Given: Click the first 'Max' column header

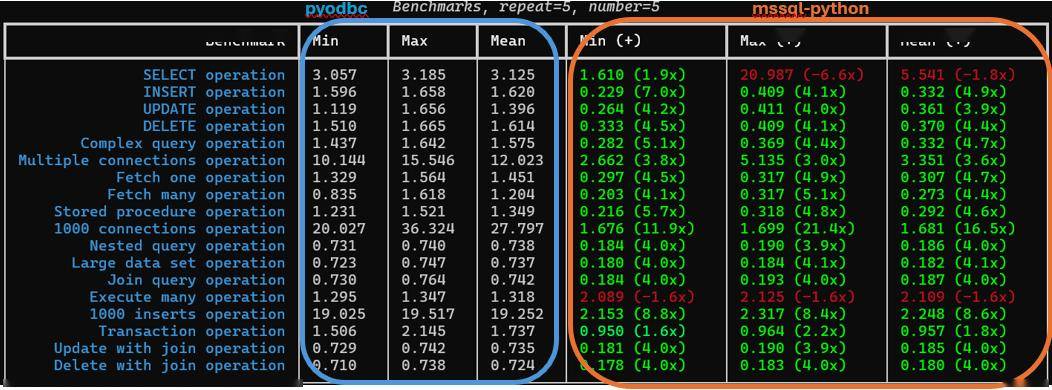Looking at the screenshot, I should 415,41.
